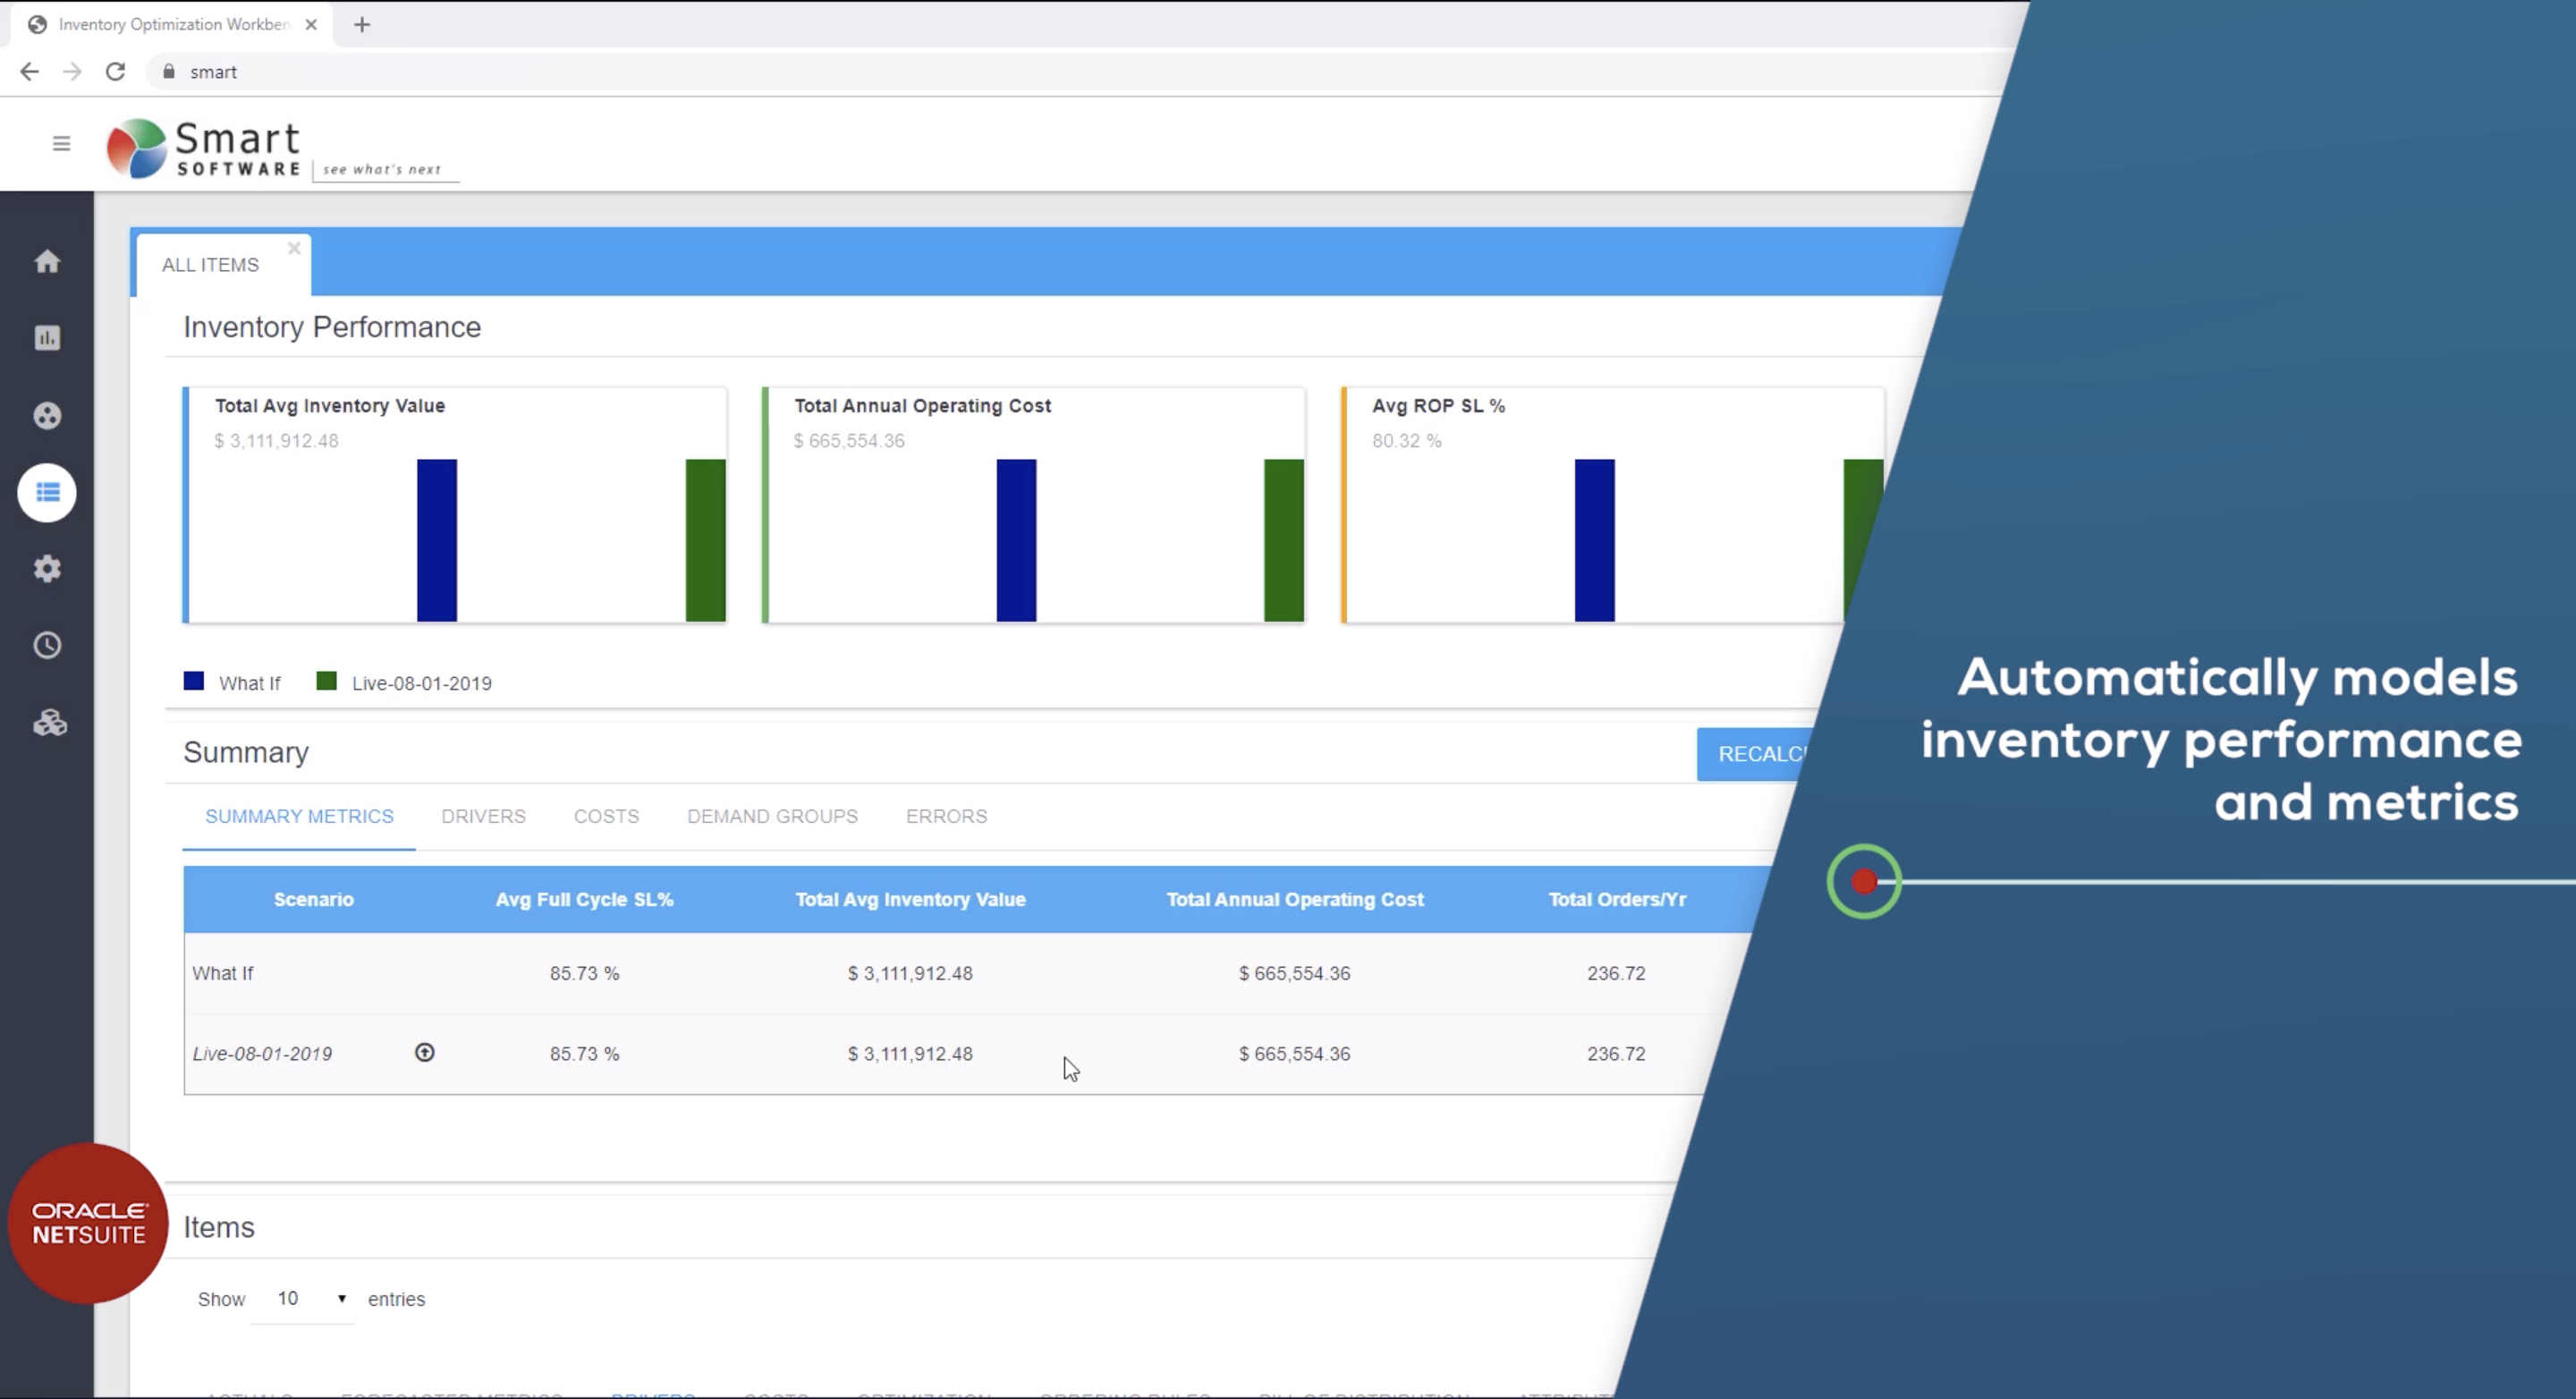Toggle the What If legend series

click(x=232, y=682)
